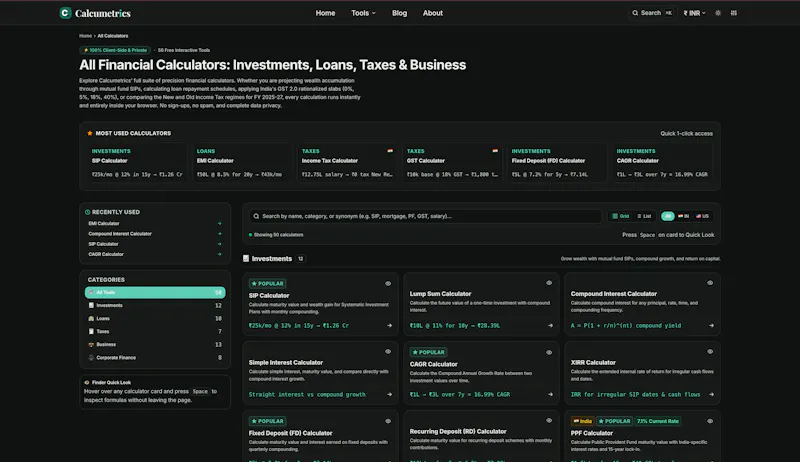
Task: Click arrow on SIP Calculator card
Action: [389, 325]
